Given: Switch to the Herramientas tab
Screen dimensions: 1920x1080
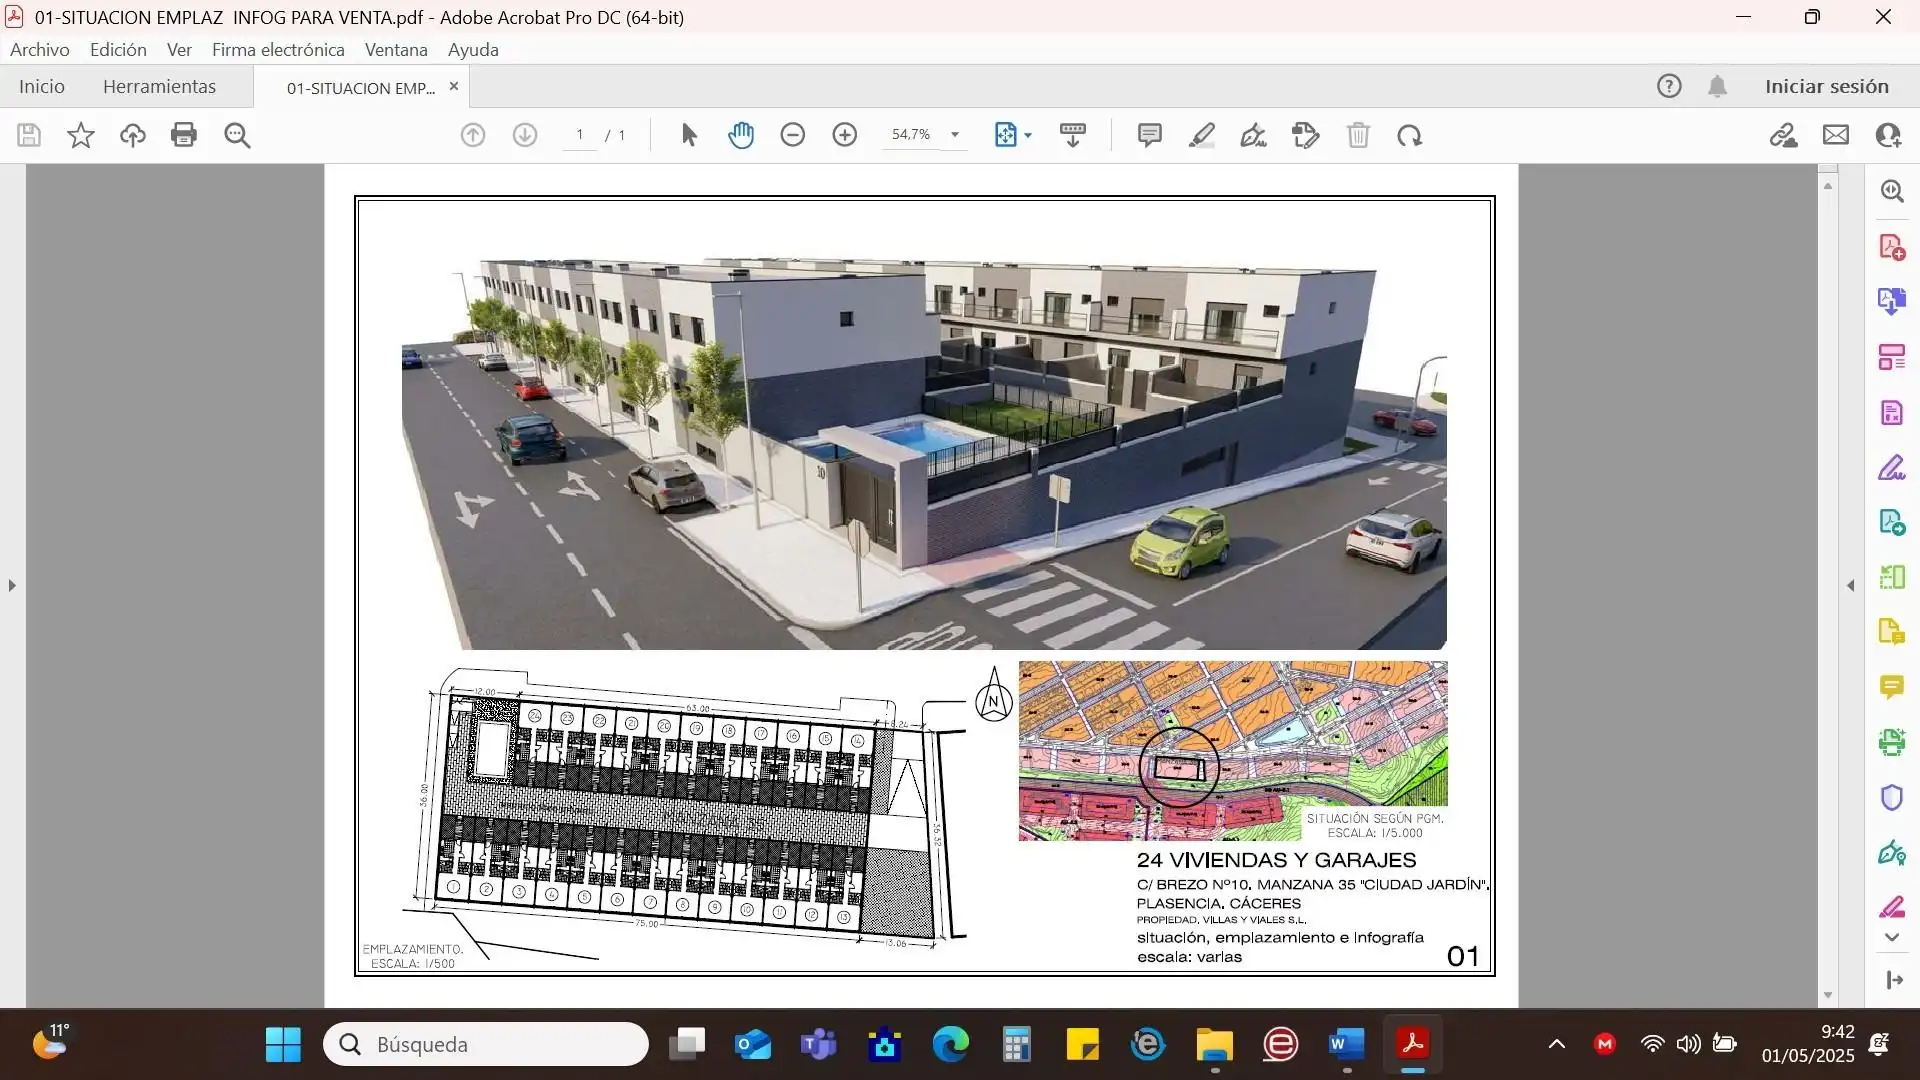Looking at the screenshot, I should click(159, 87).
